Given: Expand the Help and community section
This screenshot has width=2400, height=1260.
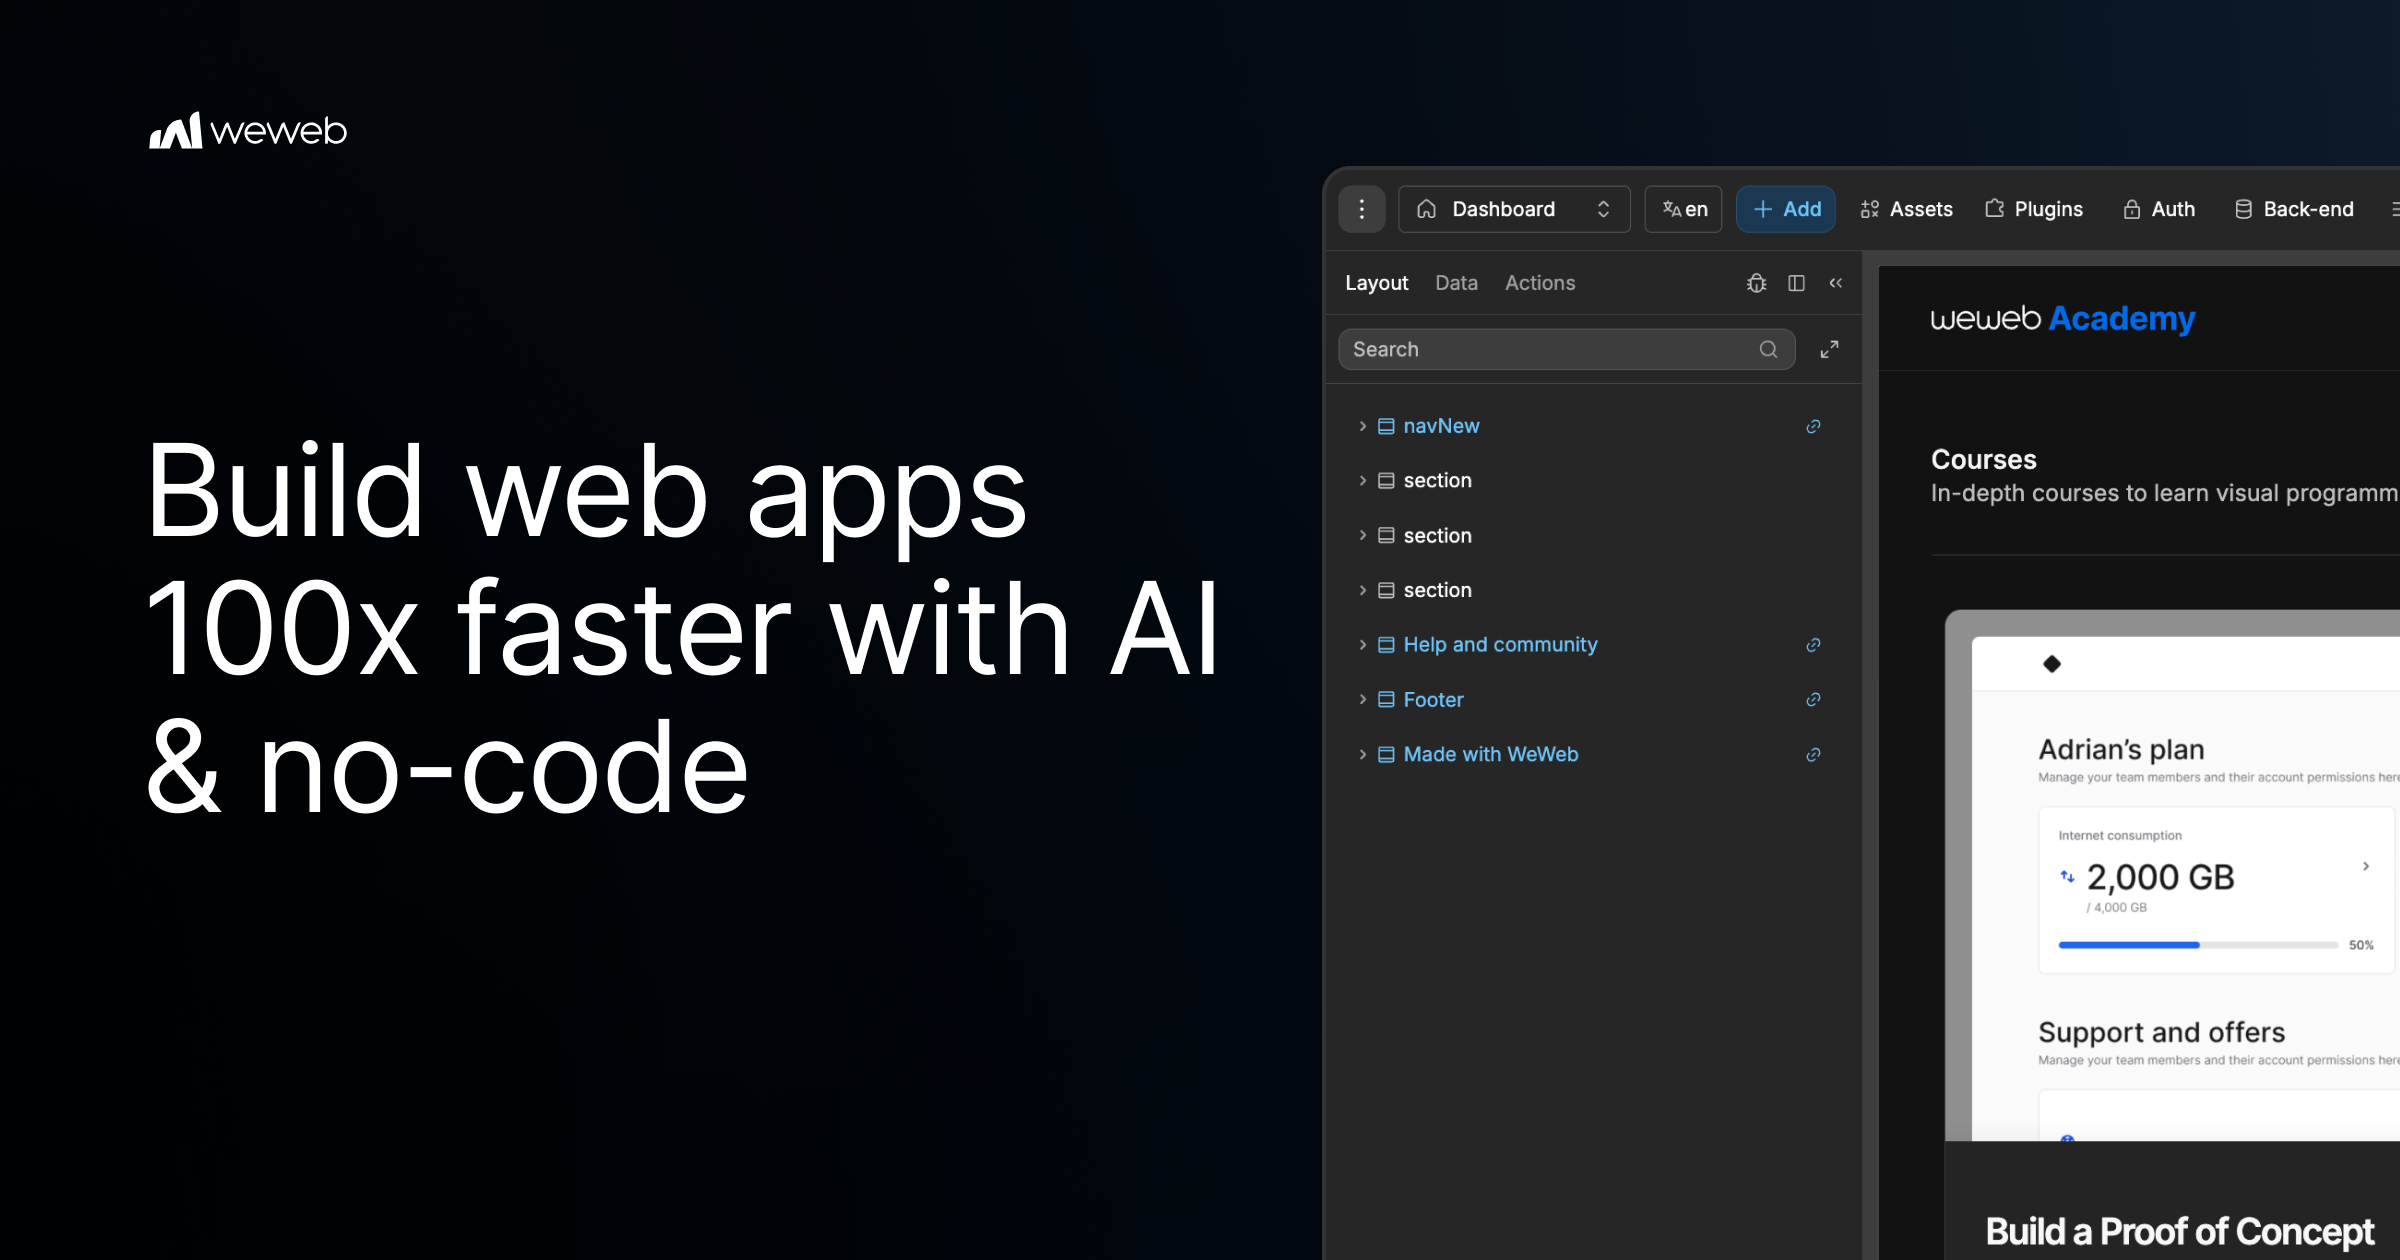Looking at the screenshot, I should coord(1362,644).
